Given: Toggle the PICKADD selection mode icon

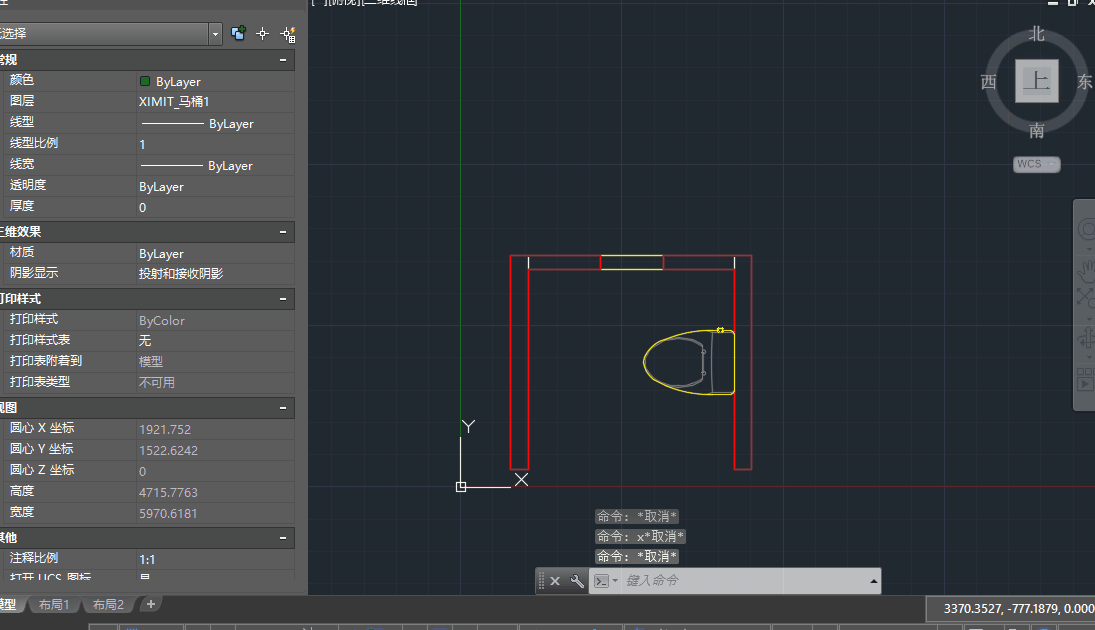Looking at the screenshot, I should click(x=238, y=33).
